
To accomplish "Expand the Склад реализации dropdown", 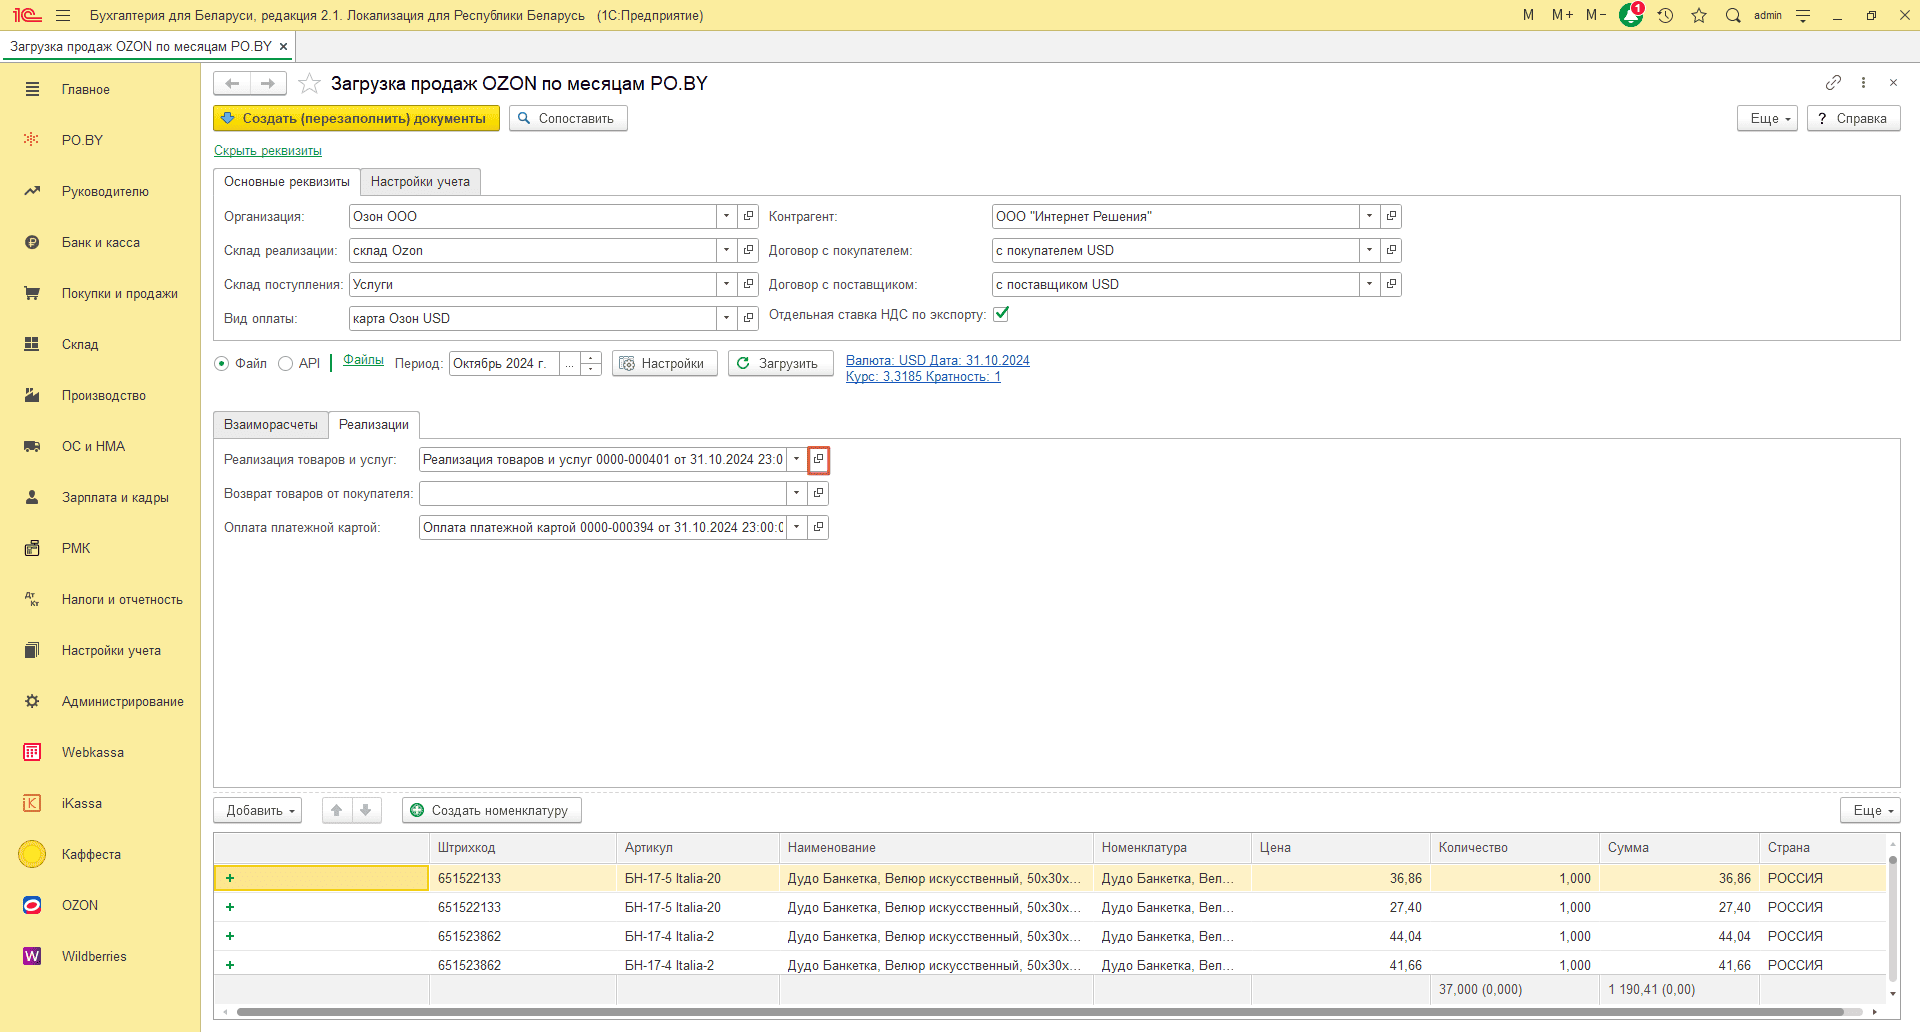I will [x=727, y=250].
